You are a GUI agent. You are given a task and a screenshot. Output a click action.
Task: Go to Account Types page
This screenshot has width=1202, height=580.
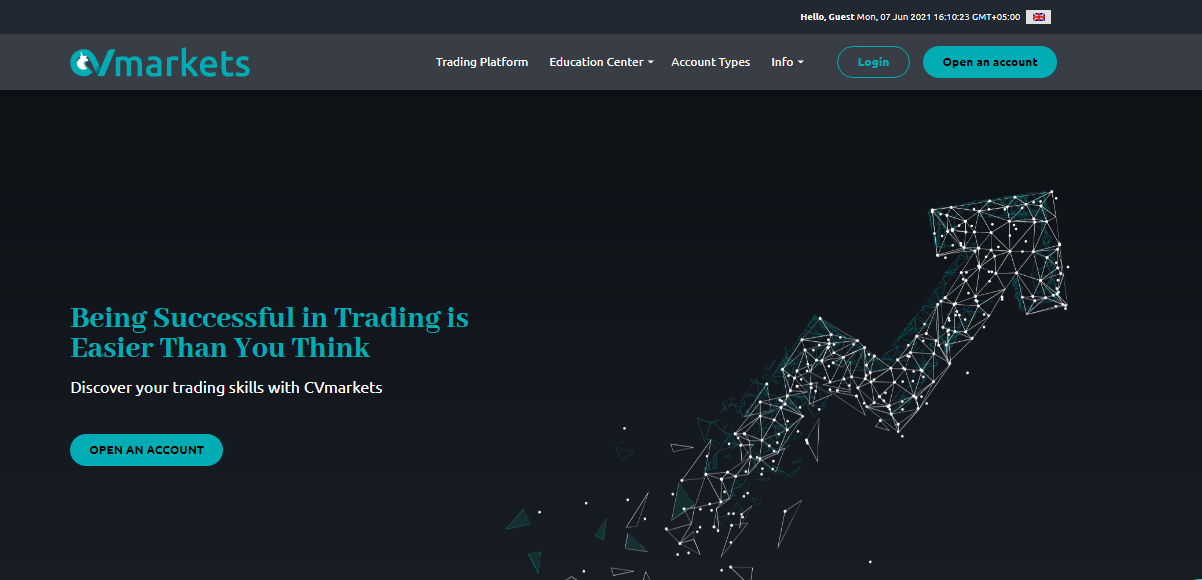pyautogui.click(x=711, y=62)
